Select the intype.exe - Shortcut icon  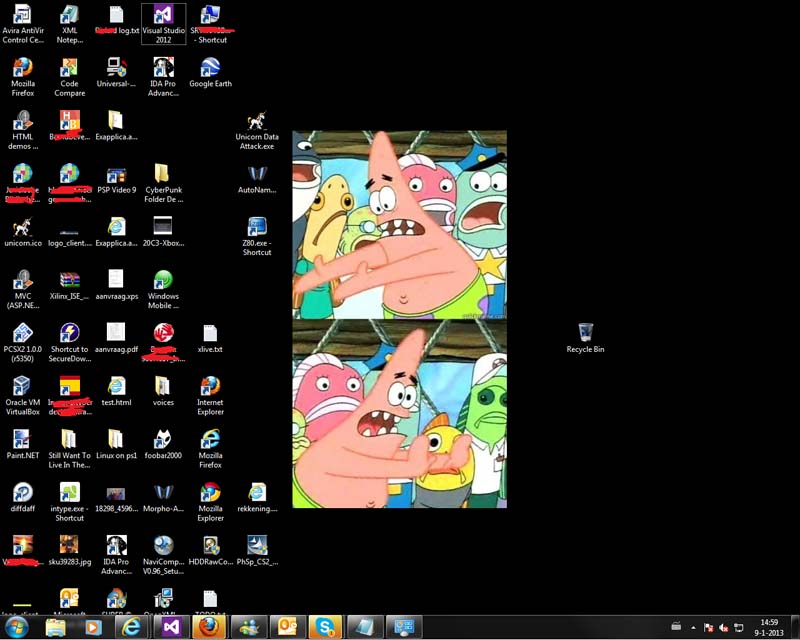point(70,502)
